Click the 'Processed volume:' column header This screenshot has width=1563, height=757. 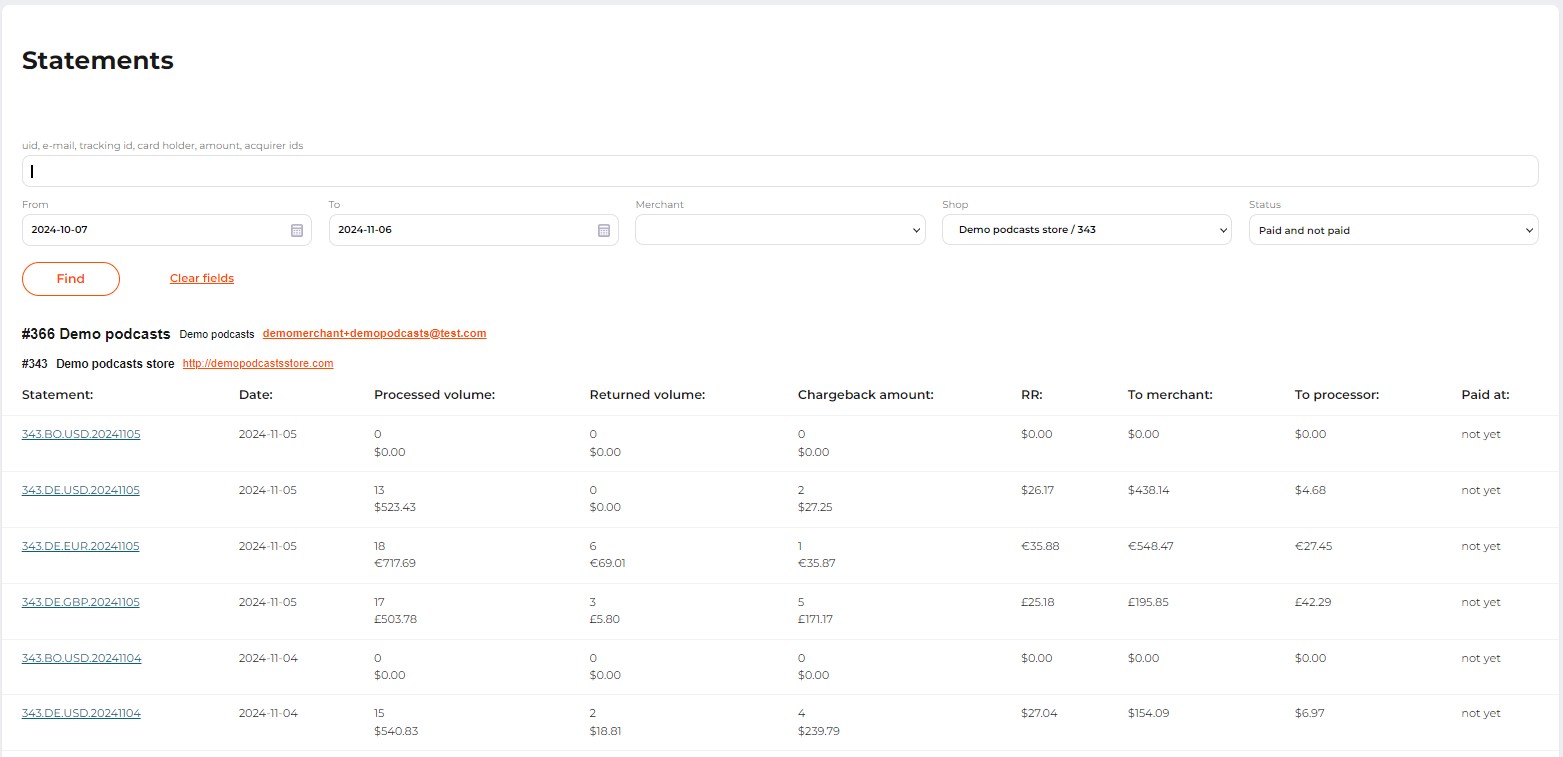click(x=434, y=395)
